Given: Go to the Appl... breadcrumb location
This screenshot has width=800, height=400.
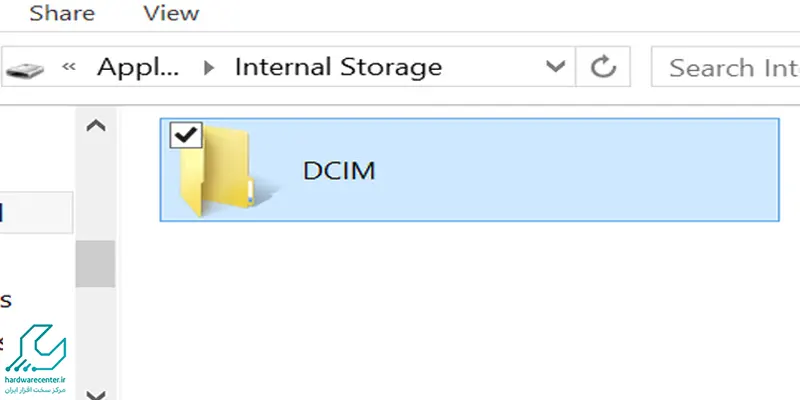Looking at the screenshot, I should (x=138, y=67).
